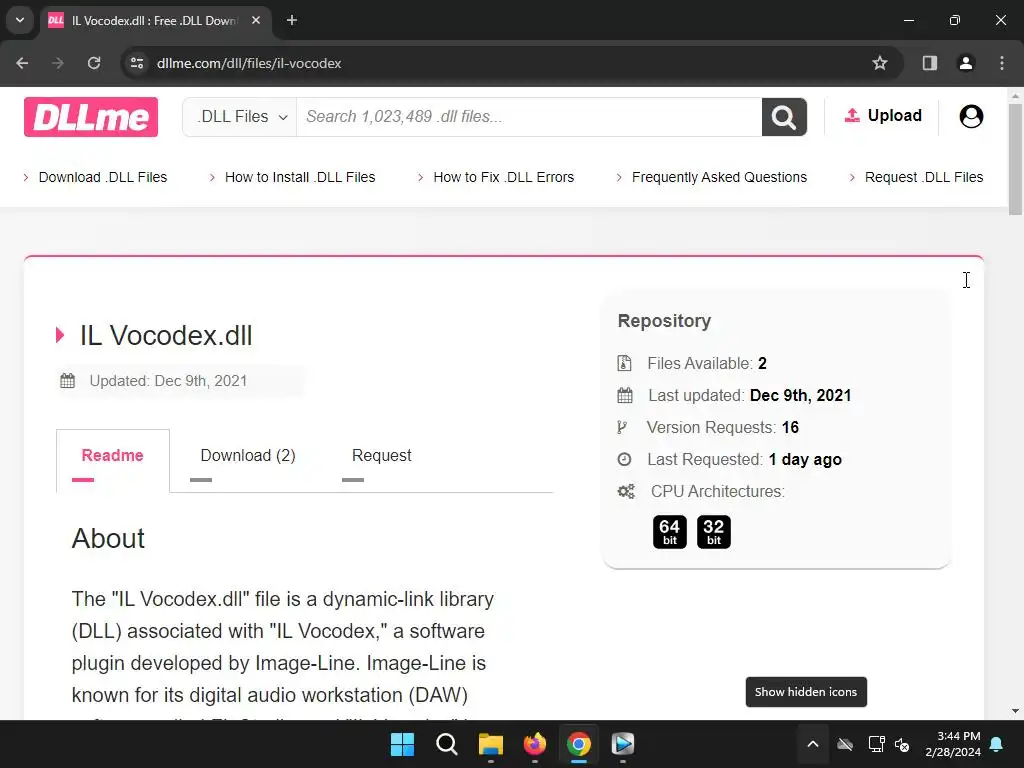Go back in Chrome
This screenshot has height=768, width=1024.
(22, 63)
